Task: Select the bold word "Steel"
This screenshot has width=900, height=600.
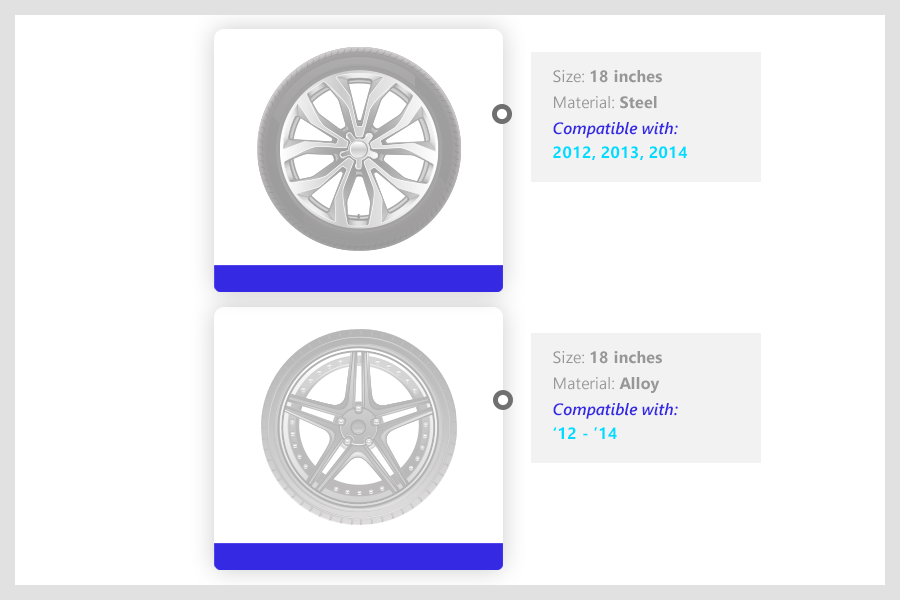Action: pyautogui.click(x=638, y=102)
